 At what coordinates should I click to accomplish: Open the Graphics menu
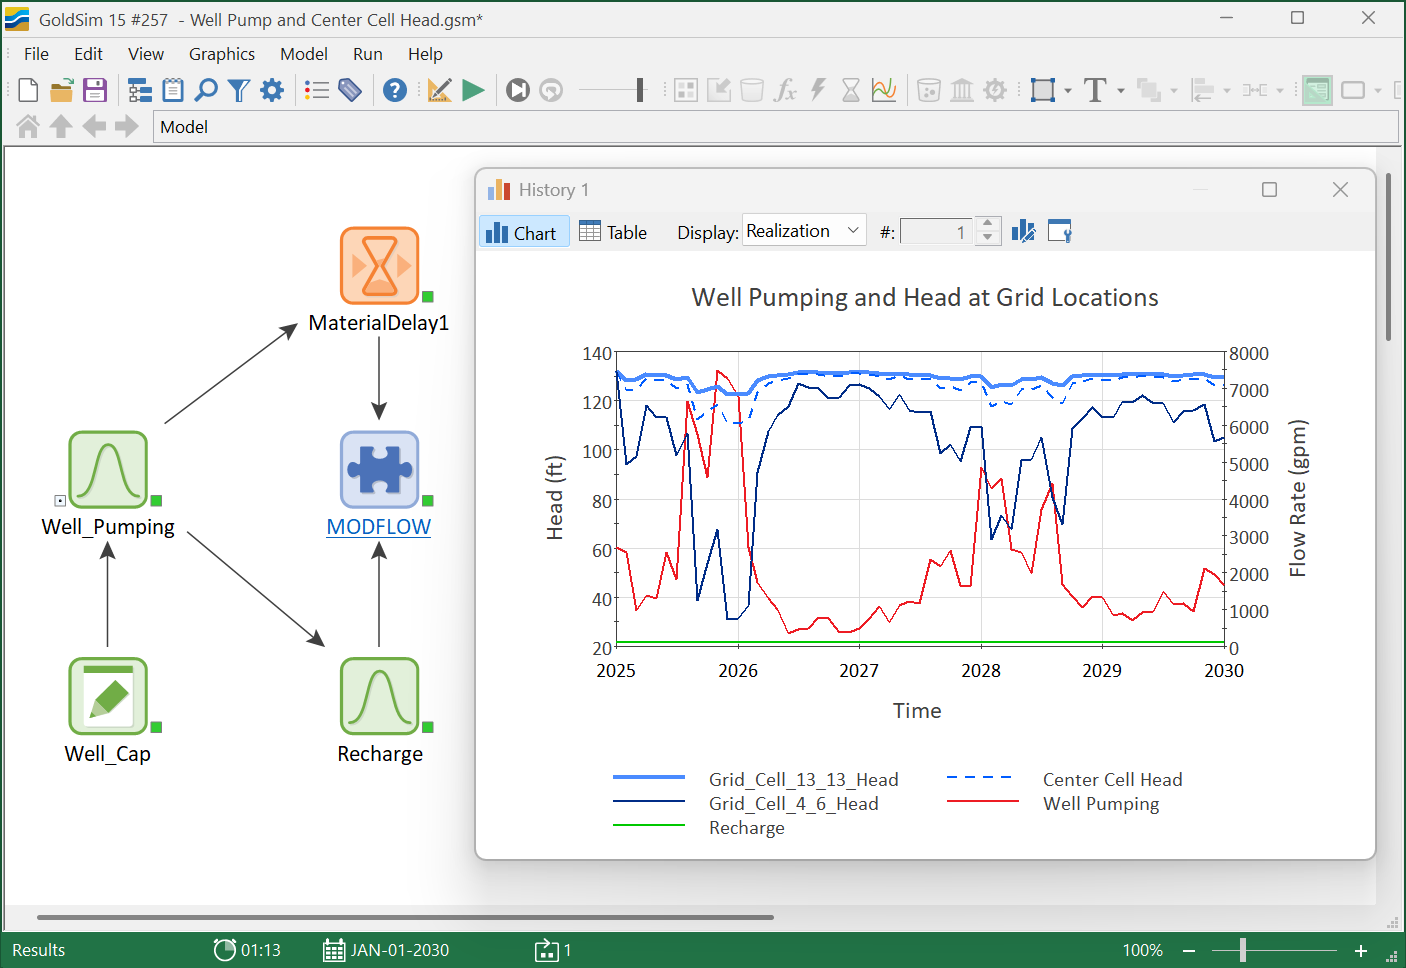(x=221, y=54)
